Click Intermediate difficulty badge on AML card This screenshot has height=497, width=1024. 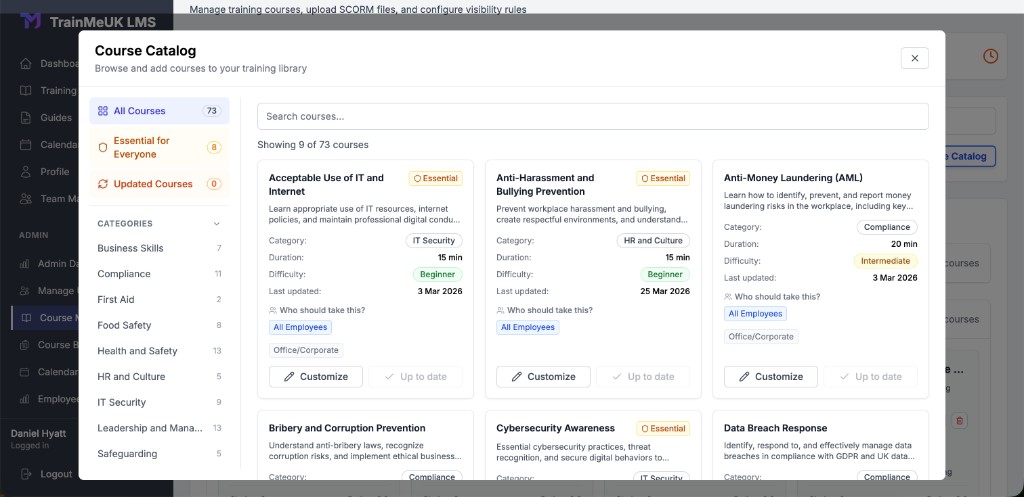click(x=886, y=261)
